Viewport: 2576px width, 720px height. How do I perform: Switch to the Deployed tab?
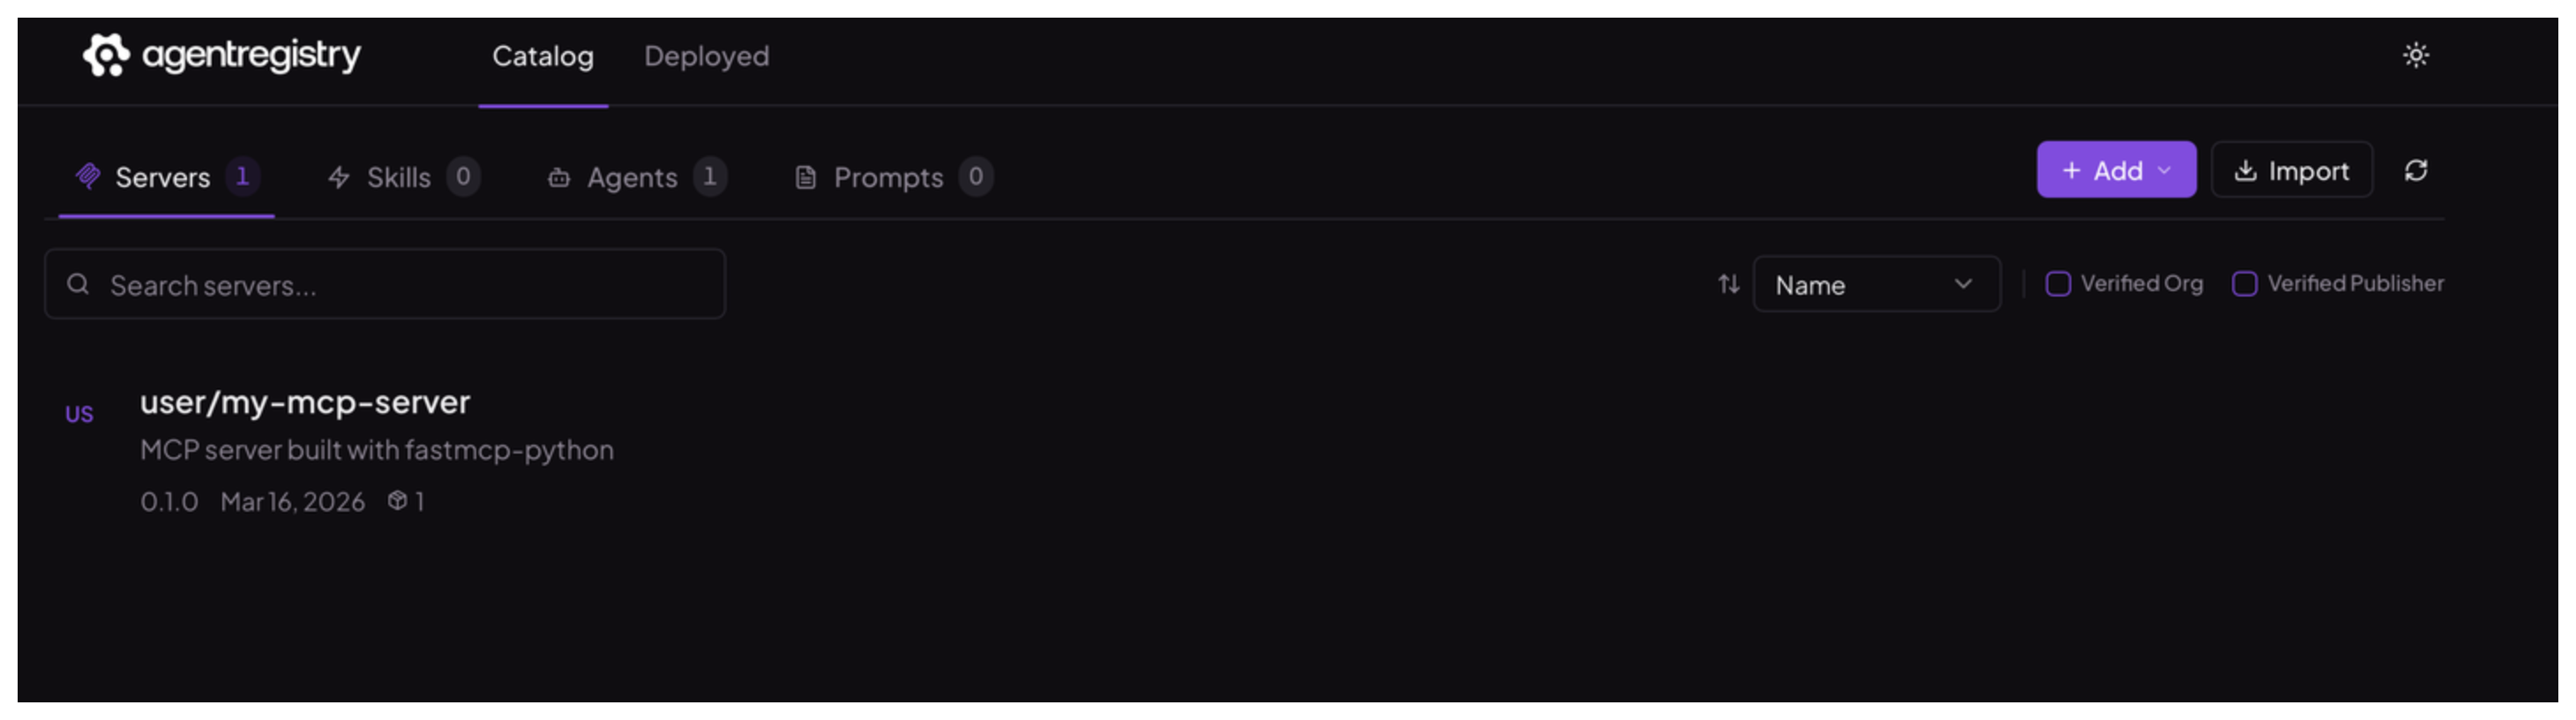click(706, 57)
